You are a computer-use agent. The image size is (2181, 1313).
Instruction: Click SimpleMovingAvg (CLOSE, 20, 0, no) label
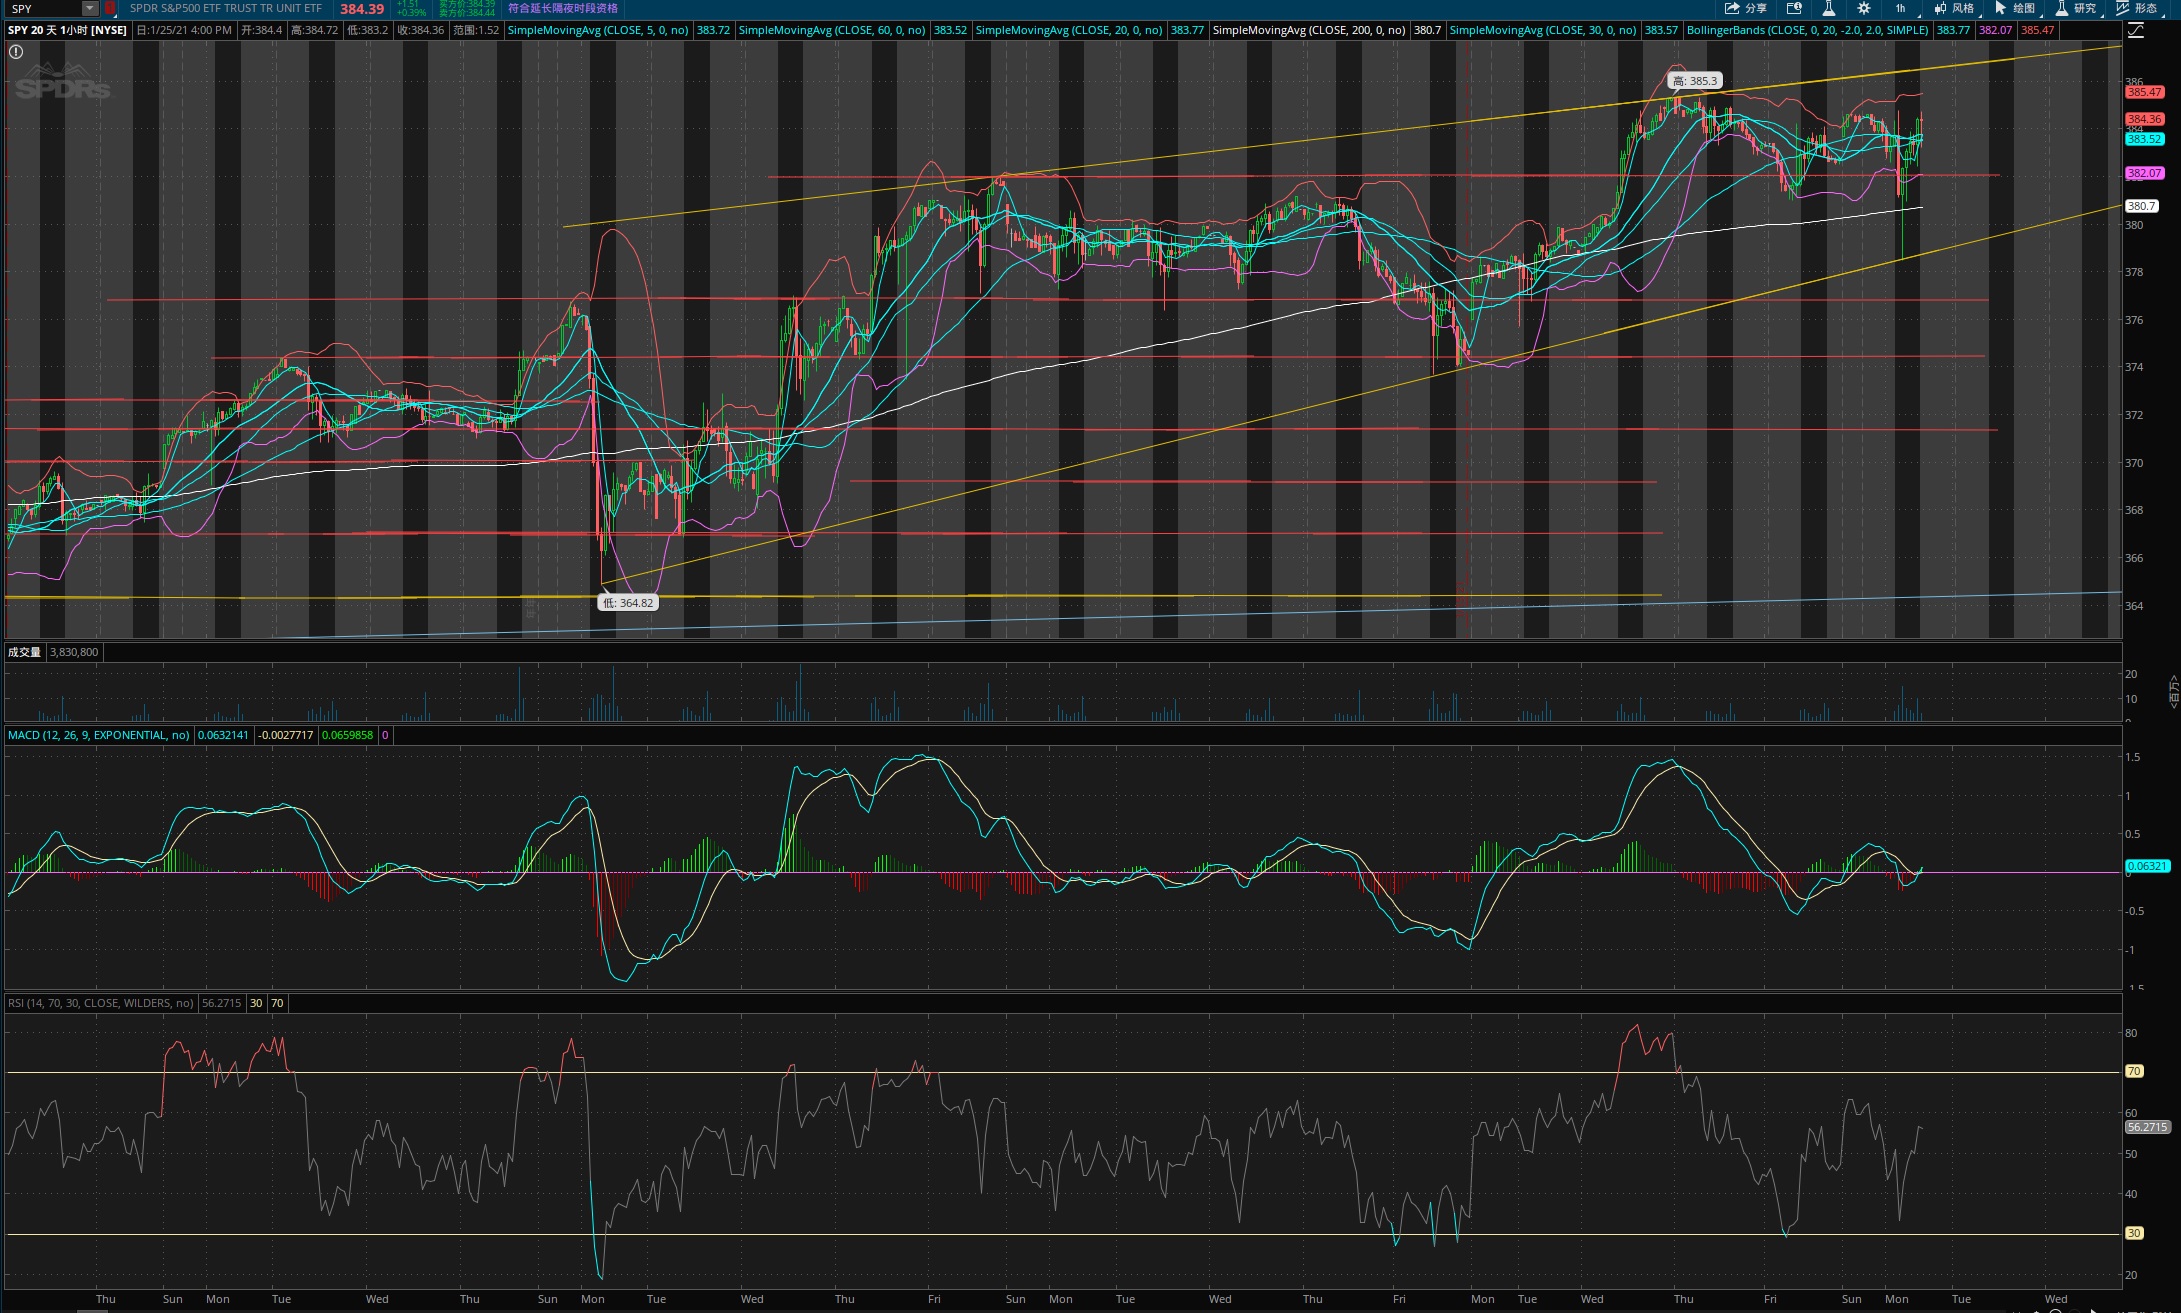click(x=1069, y=30)
